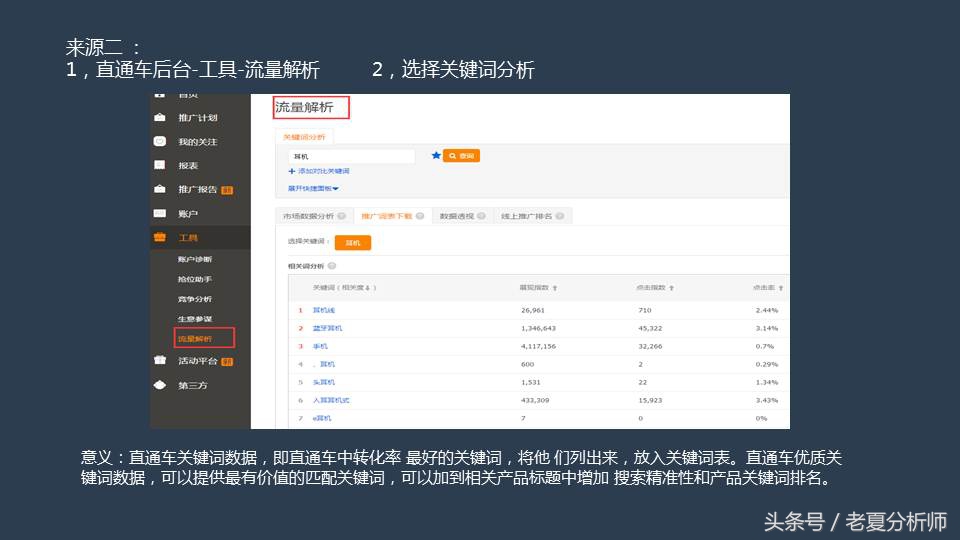The height and width of the screenshot is (540, 960).
Task: Click the icon beside 推广报告
Action: 160,189
